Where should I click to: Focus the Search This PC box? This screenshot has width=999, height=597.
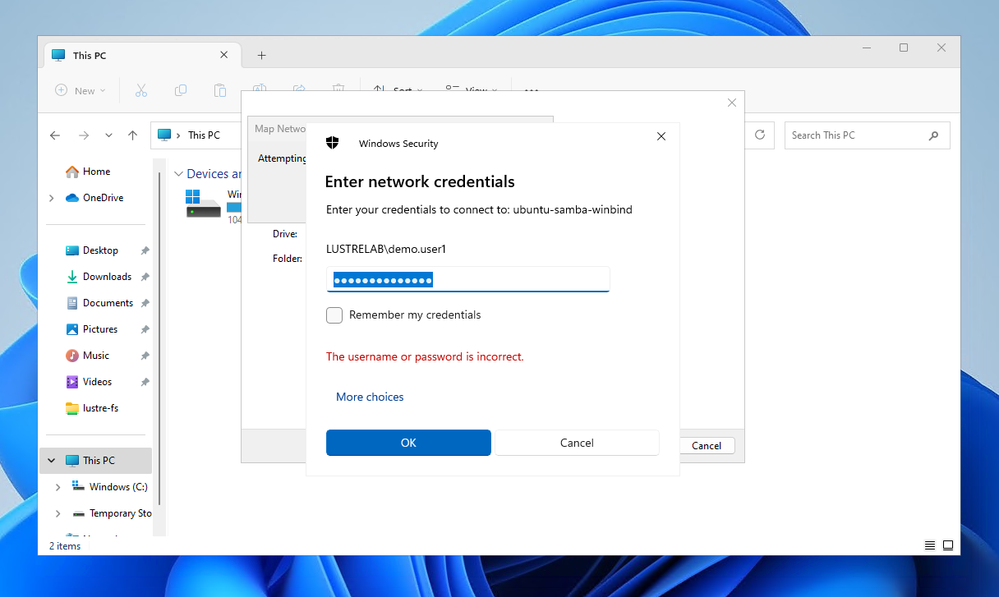tap(867, 135)
